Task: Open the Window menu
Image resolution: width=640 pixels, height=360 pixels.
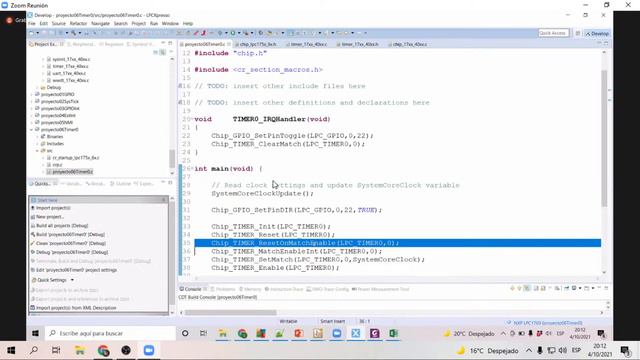Action: point(170,24)
